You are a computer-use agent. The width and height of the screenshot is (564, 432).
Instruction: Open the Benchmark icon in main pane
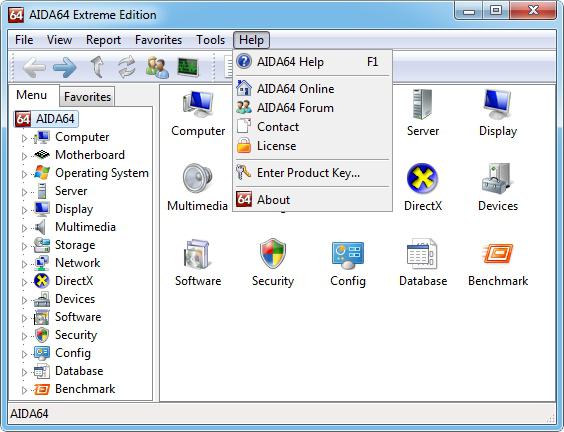[498, 254]
